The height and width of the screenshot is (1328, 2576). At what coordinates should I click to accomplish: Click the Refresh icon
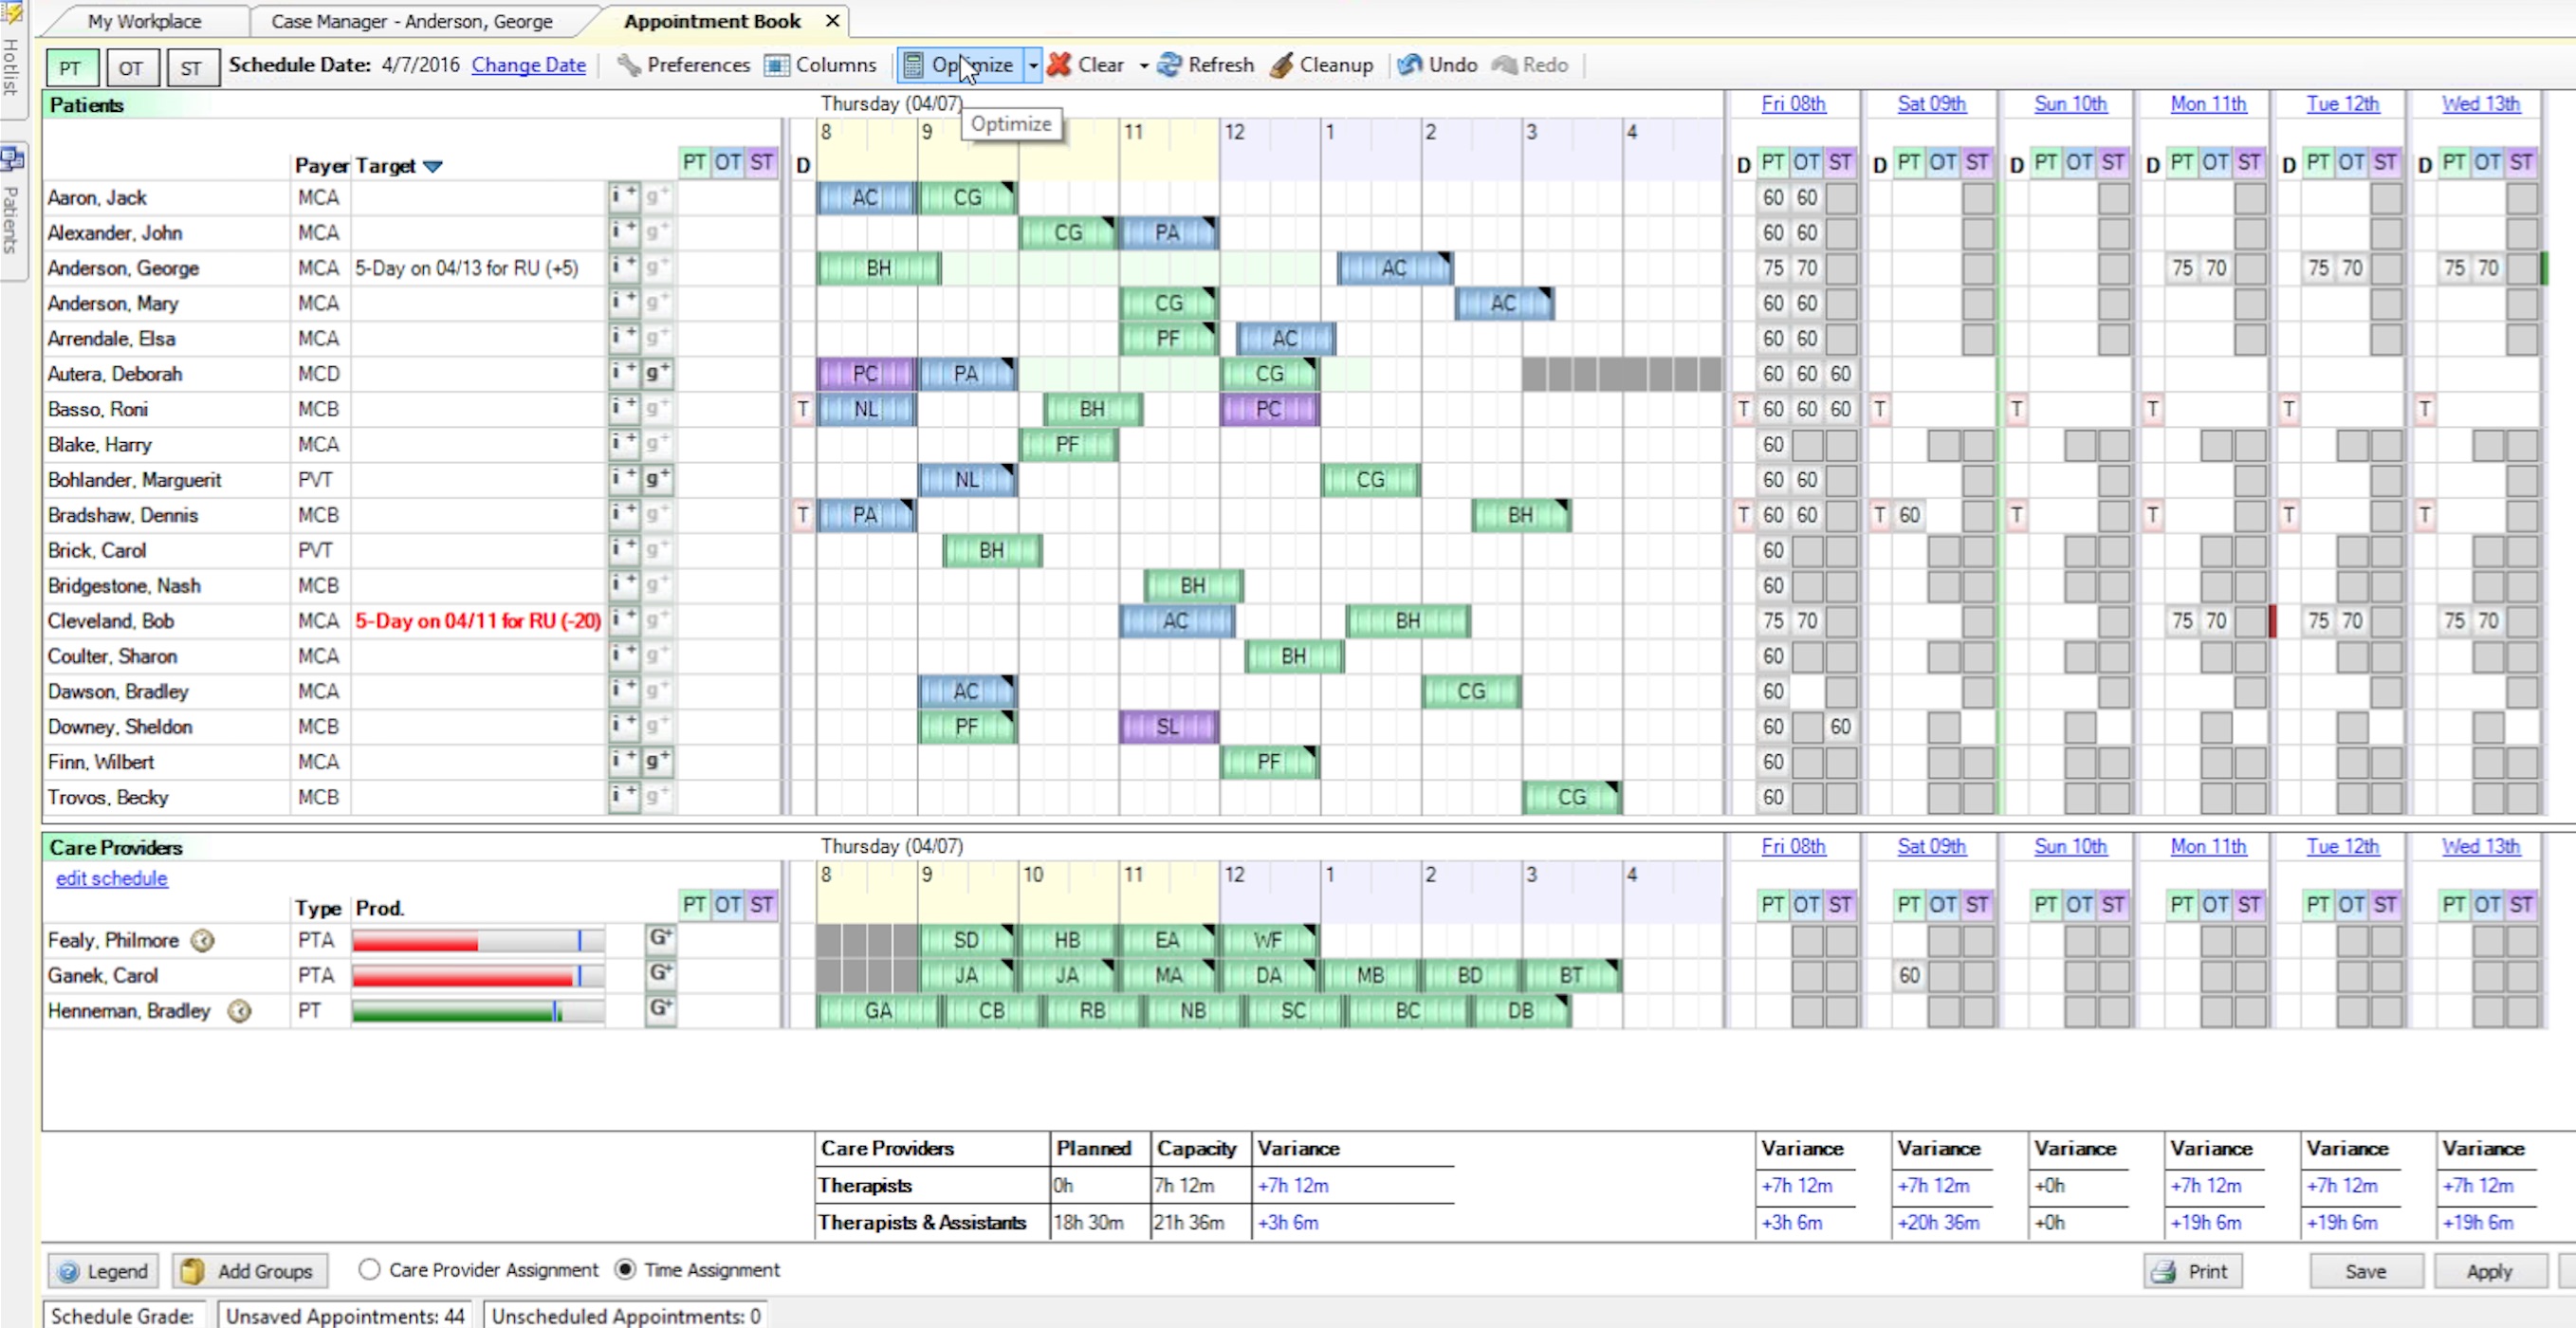pos(1169,65)
